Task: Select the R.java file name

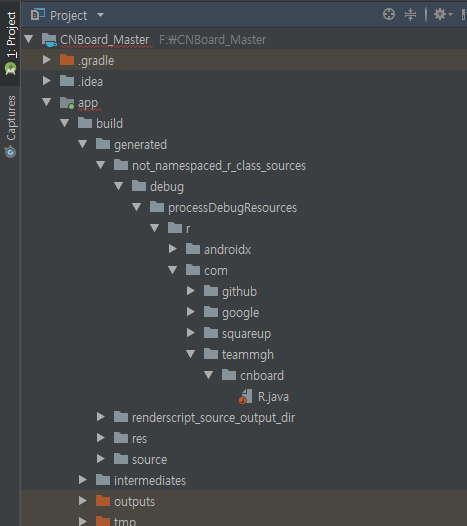Action: point(273,397)
